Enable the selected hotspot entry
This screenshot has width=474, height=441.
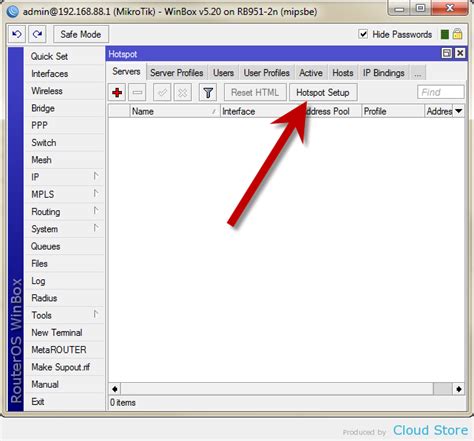click(162, 92)
